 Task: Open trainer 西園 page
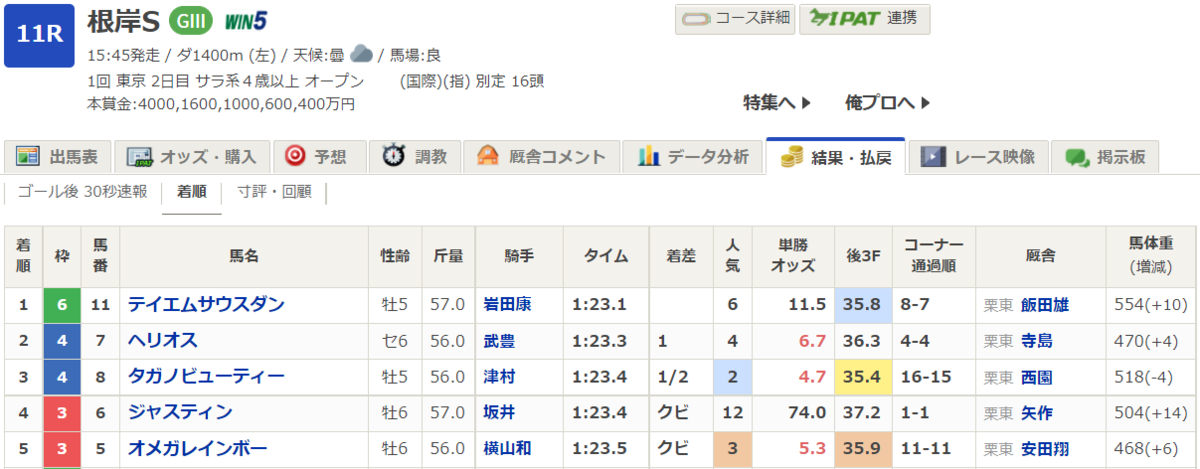[x=1037, y=376]
